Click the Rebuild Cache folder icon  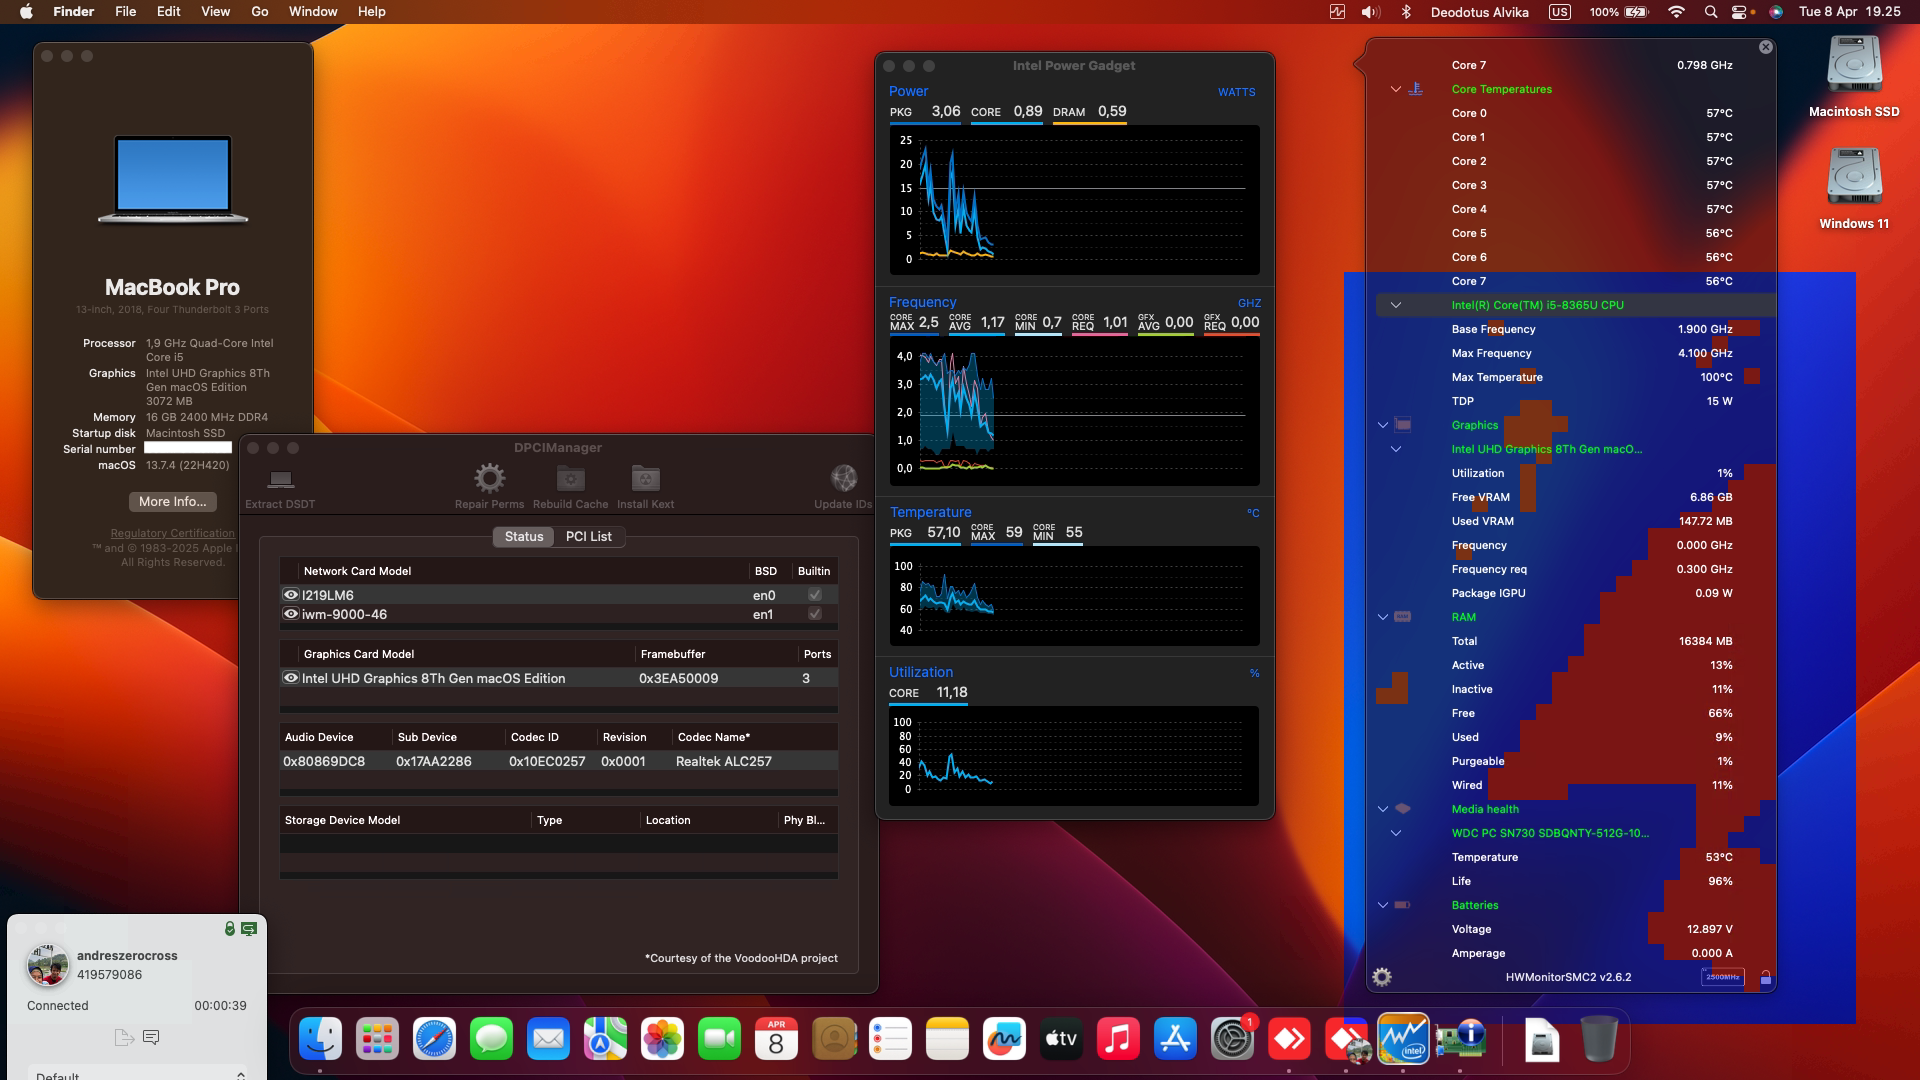coord(570,478)
